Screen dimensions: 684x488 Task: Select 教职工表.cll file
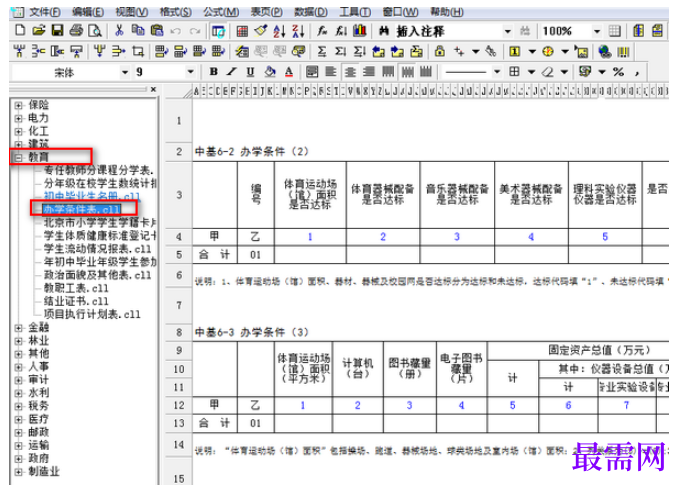point(76,288)
